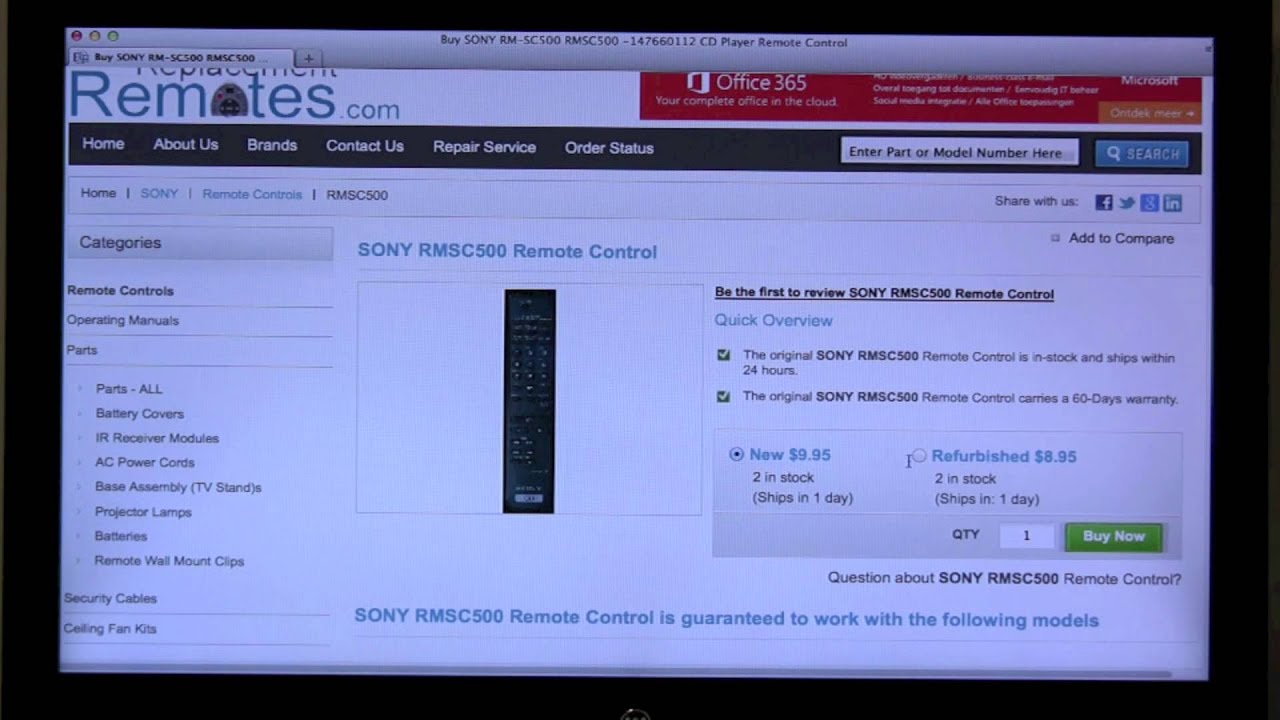Screen dimensions: 1280x720
Task: Click the blue Search button
Action: (x=1142, y=154)
